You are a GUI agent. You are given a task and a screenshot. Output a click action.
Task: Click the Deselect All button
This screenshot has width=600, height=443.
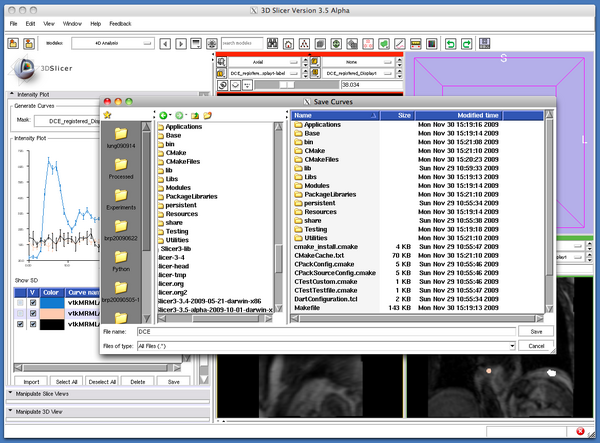[104, 381]
